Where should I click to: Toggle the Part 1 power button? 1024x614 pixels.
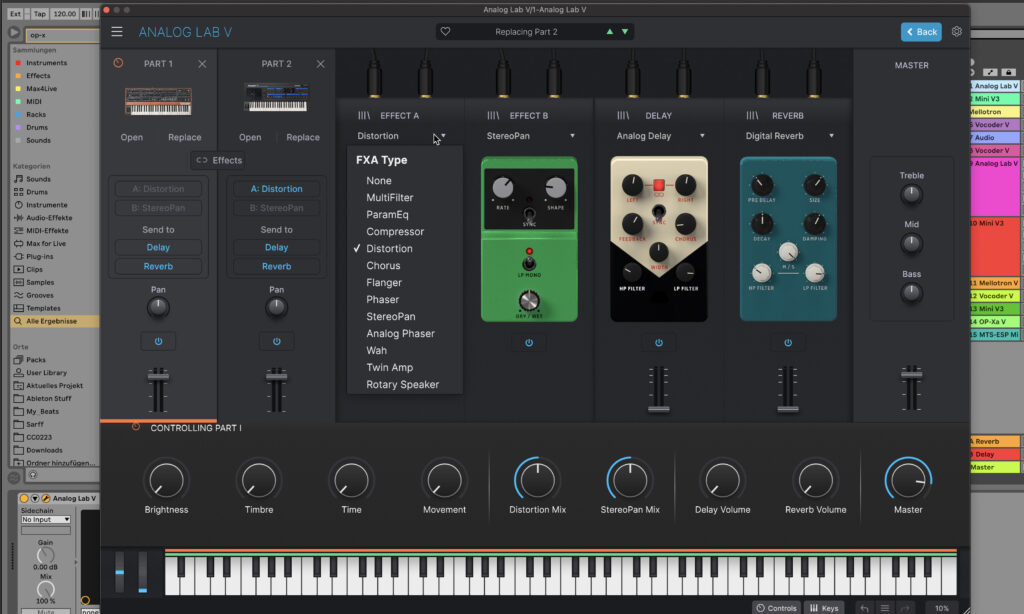(158, 341)
